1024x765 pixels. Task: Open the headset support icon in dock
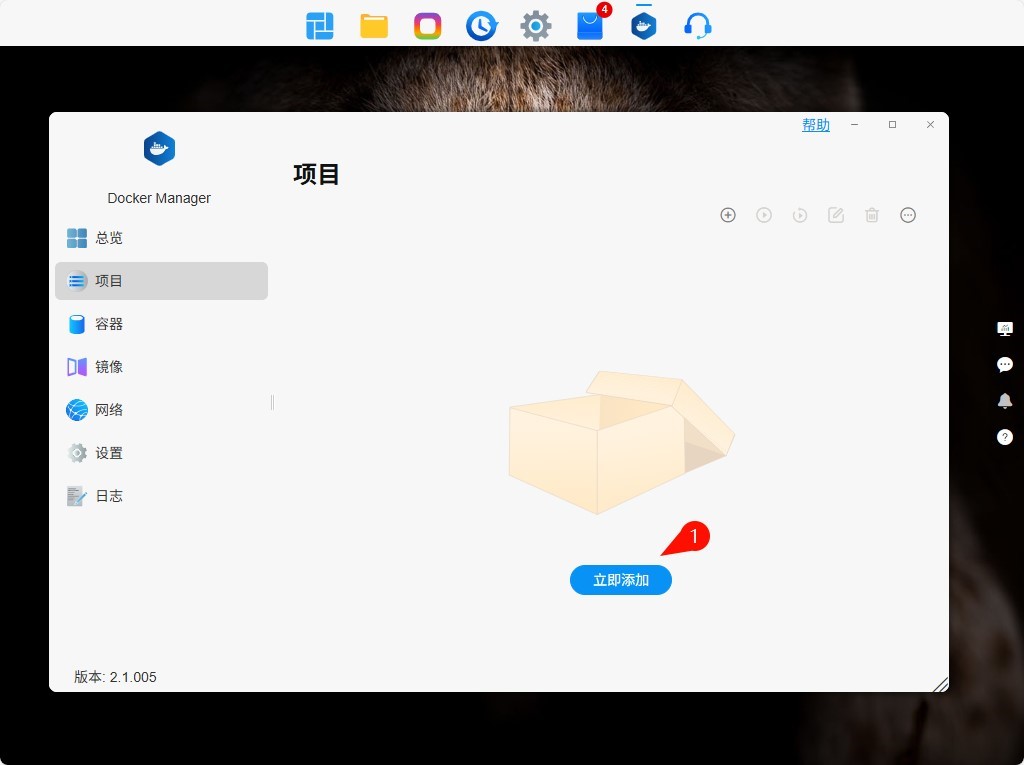(x=697, y=27)
